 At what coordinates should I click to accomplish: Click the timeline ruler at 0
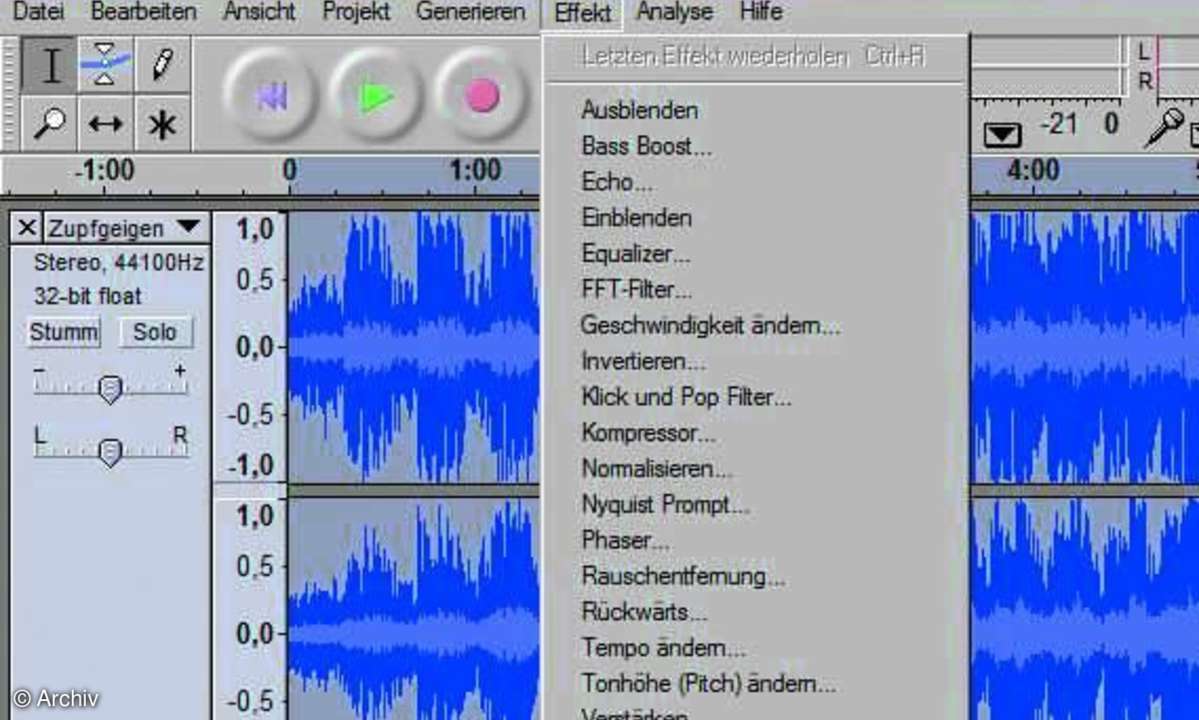289,170
